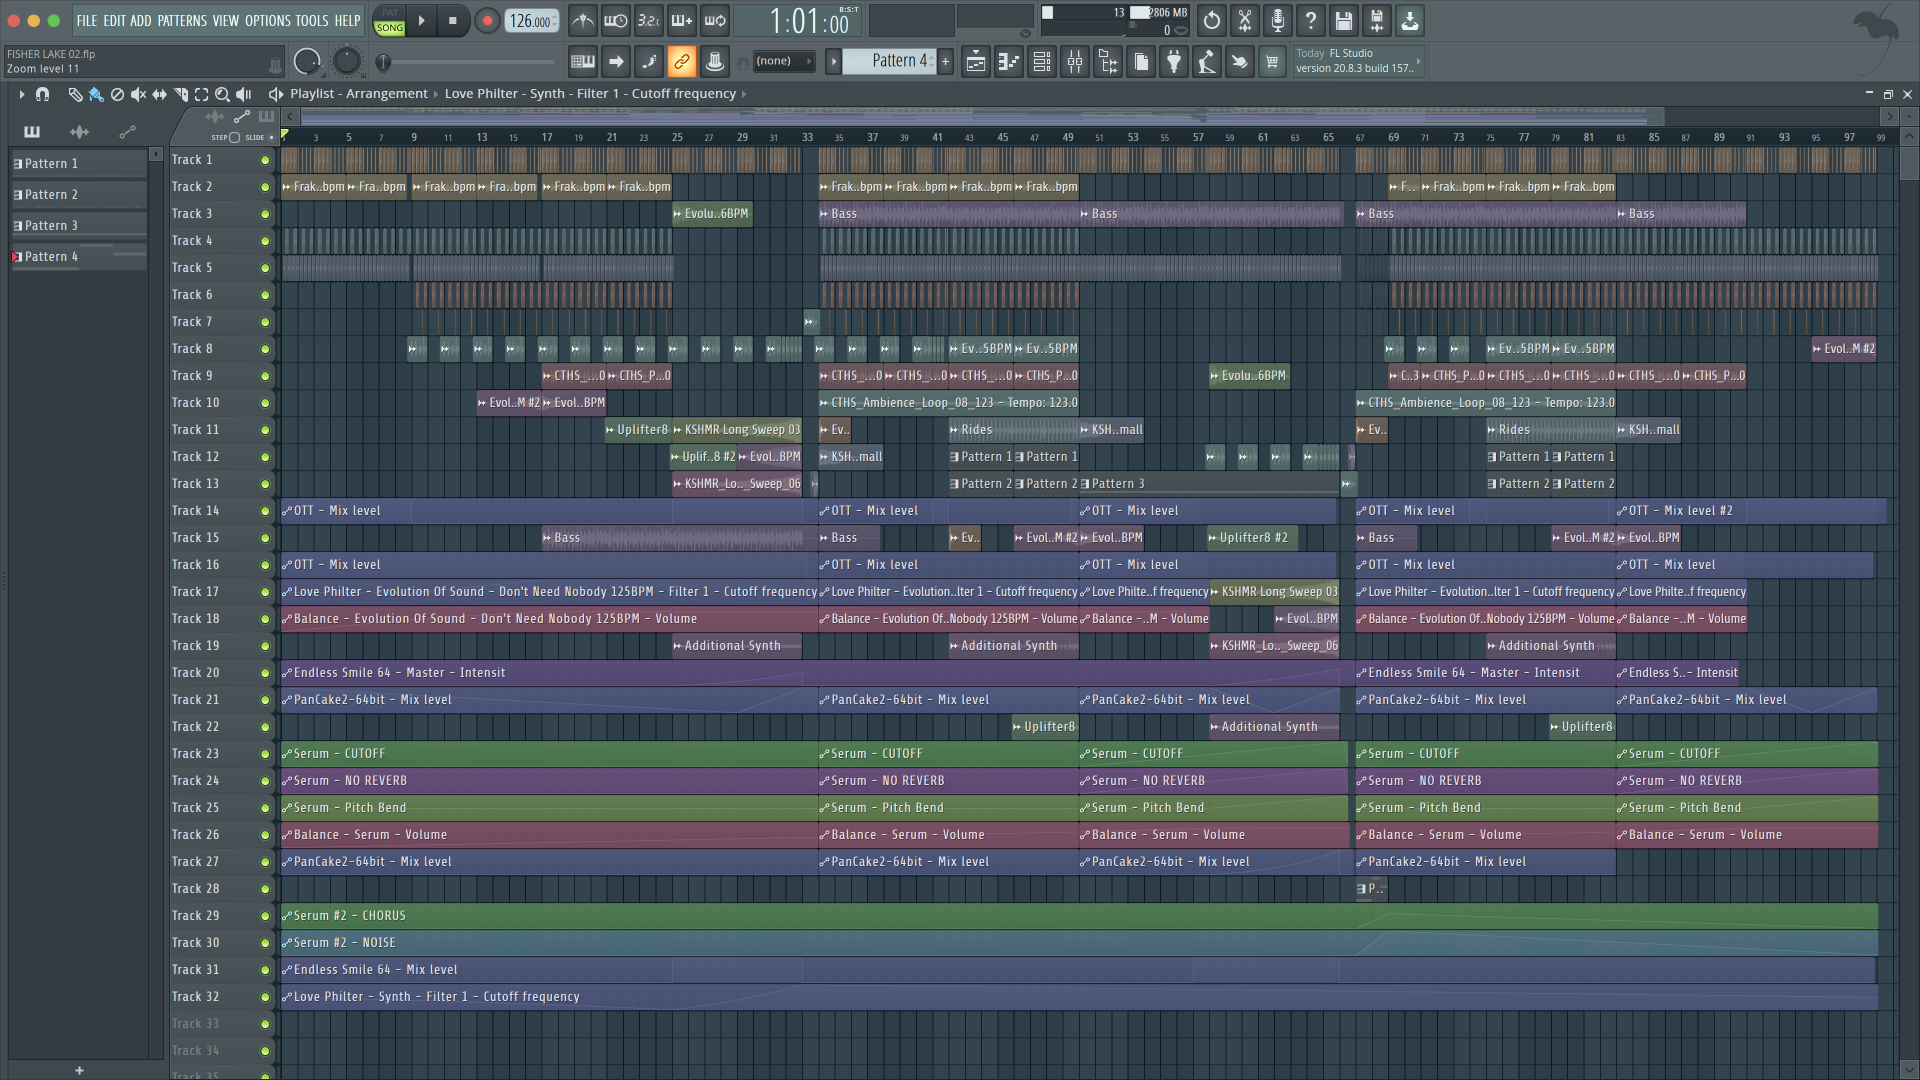Mute Track 20 with its green LED
The height and width of the screenshot is (1080, 1920).
(x=265, y=673)
